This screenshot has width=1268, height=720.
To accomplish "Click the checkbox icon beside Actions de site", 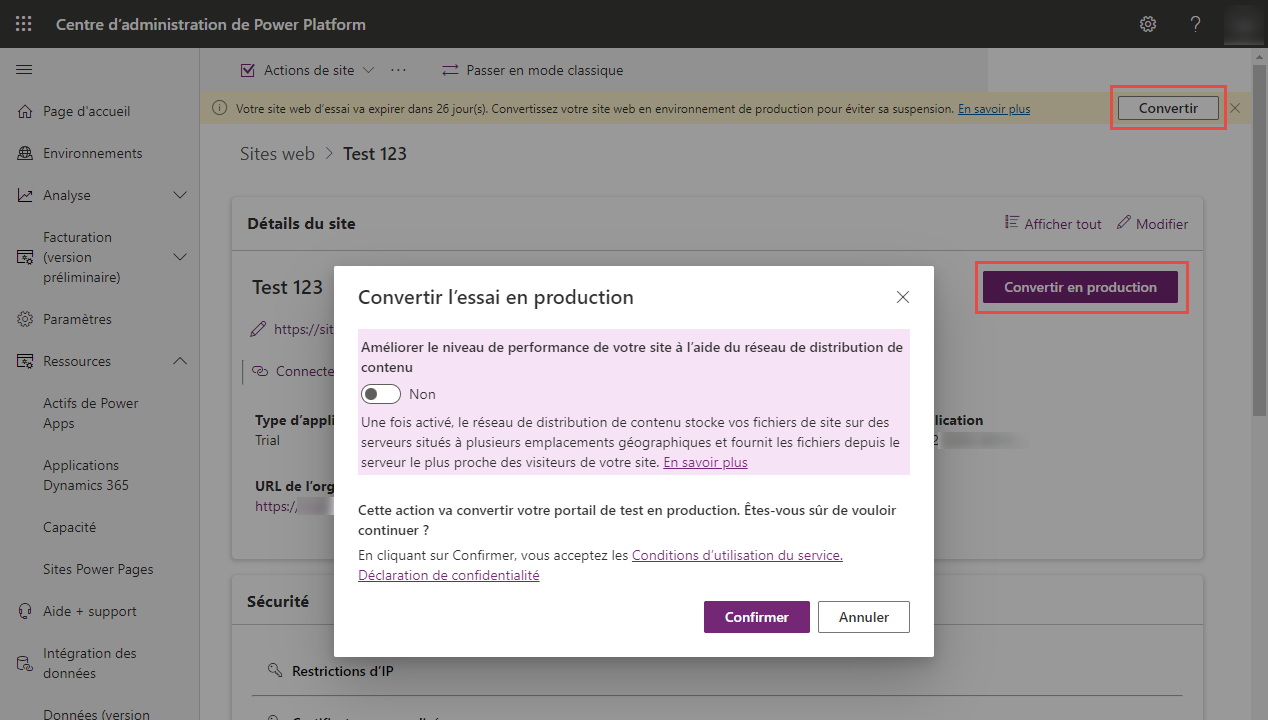I will (x=248, y=69).
